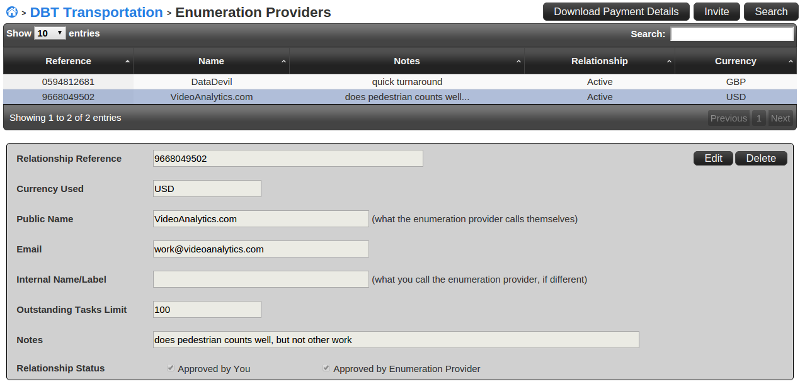
Task: Toggle Approved by You checkbox
Action: tap(170, 368)
